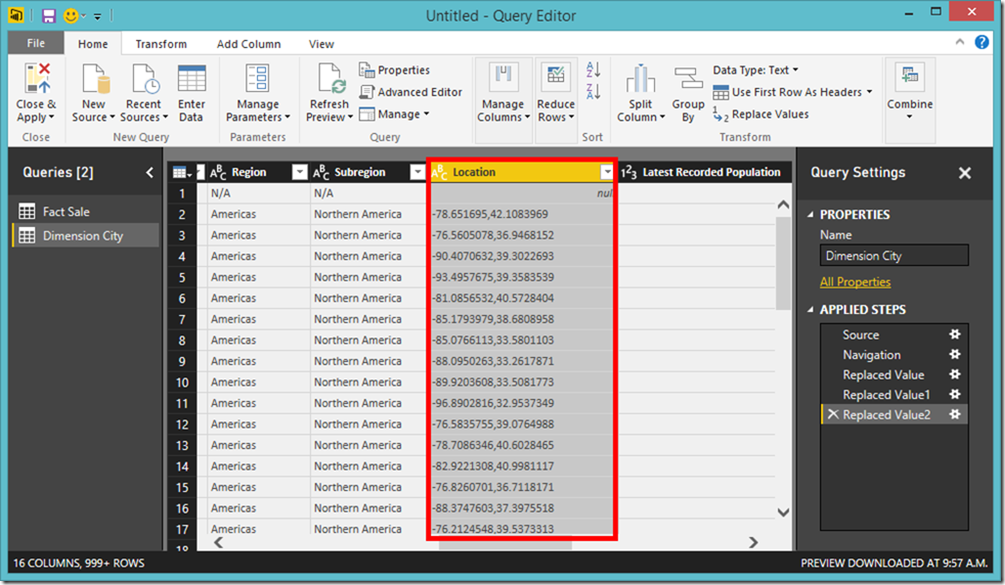This screenshot has height=585, width=1005.
Task: Open the Reduce Rows button
Action: point(556,94)
